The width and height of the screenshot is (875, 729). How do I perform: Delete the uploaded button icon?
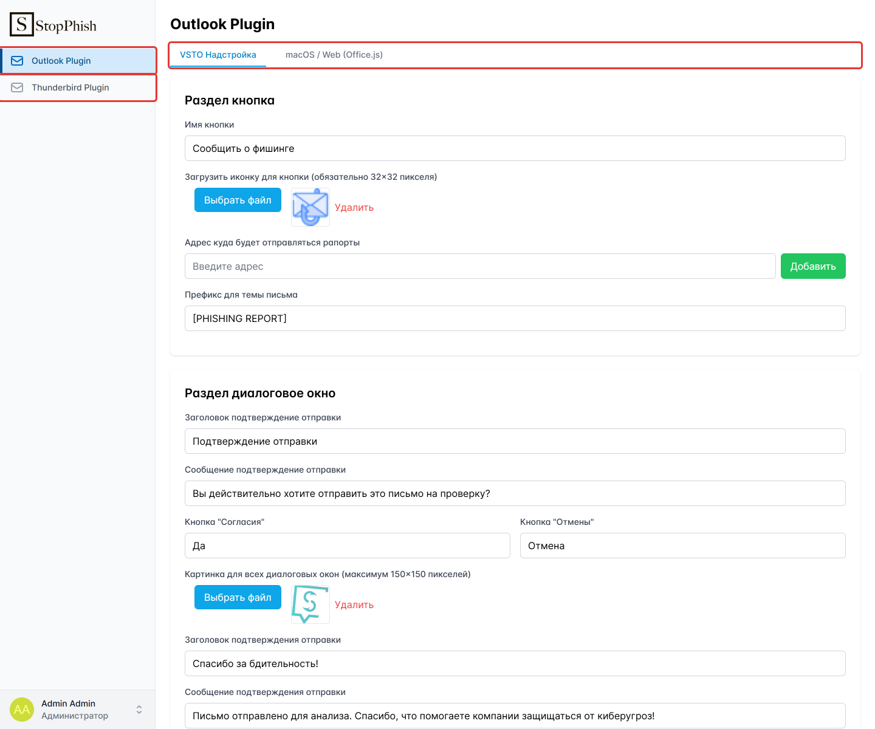354,208
